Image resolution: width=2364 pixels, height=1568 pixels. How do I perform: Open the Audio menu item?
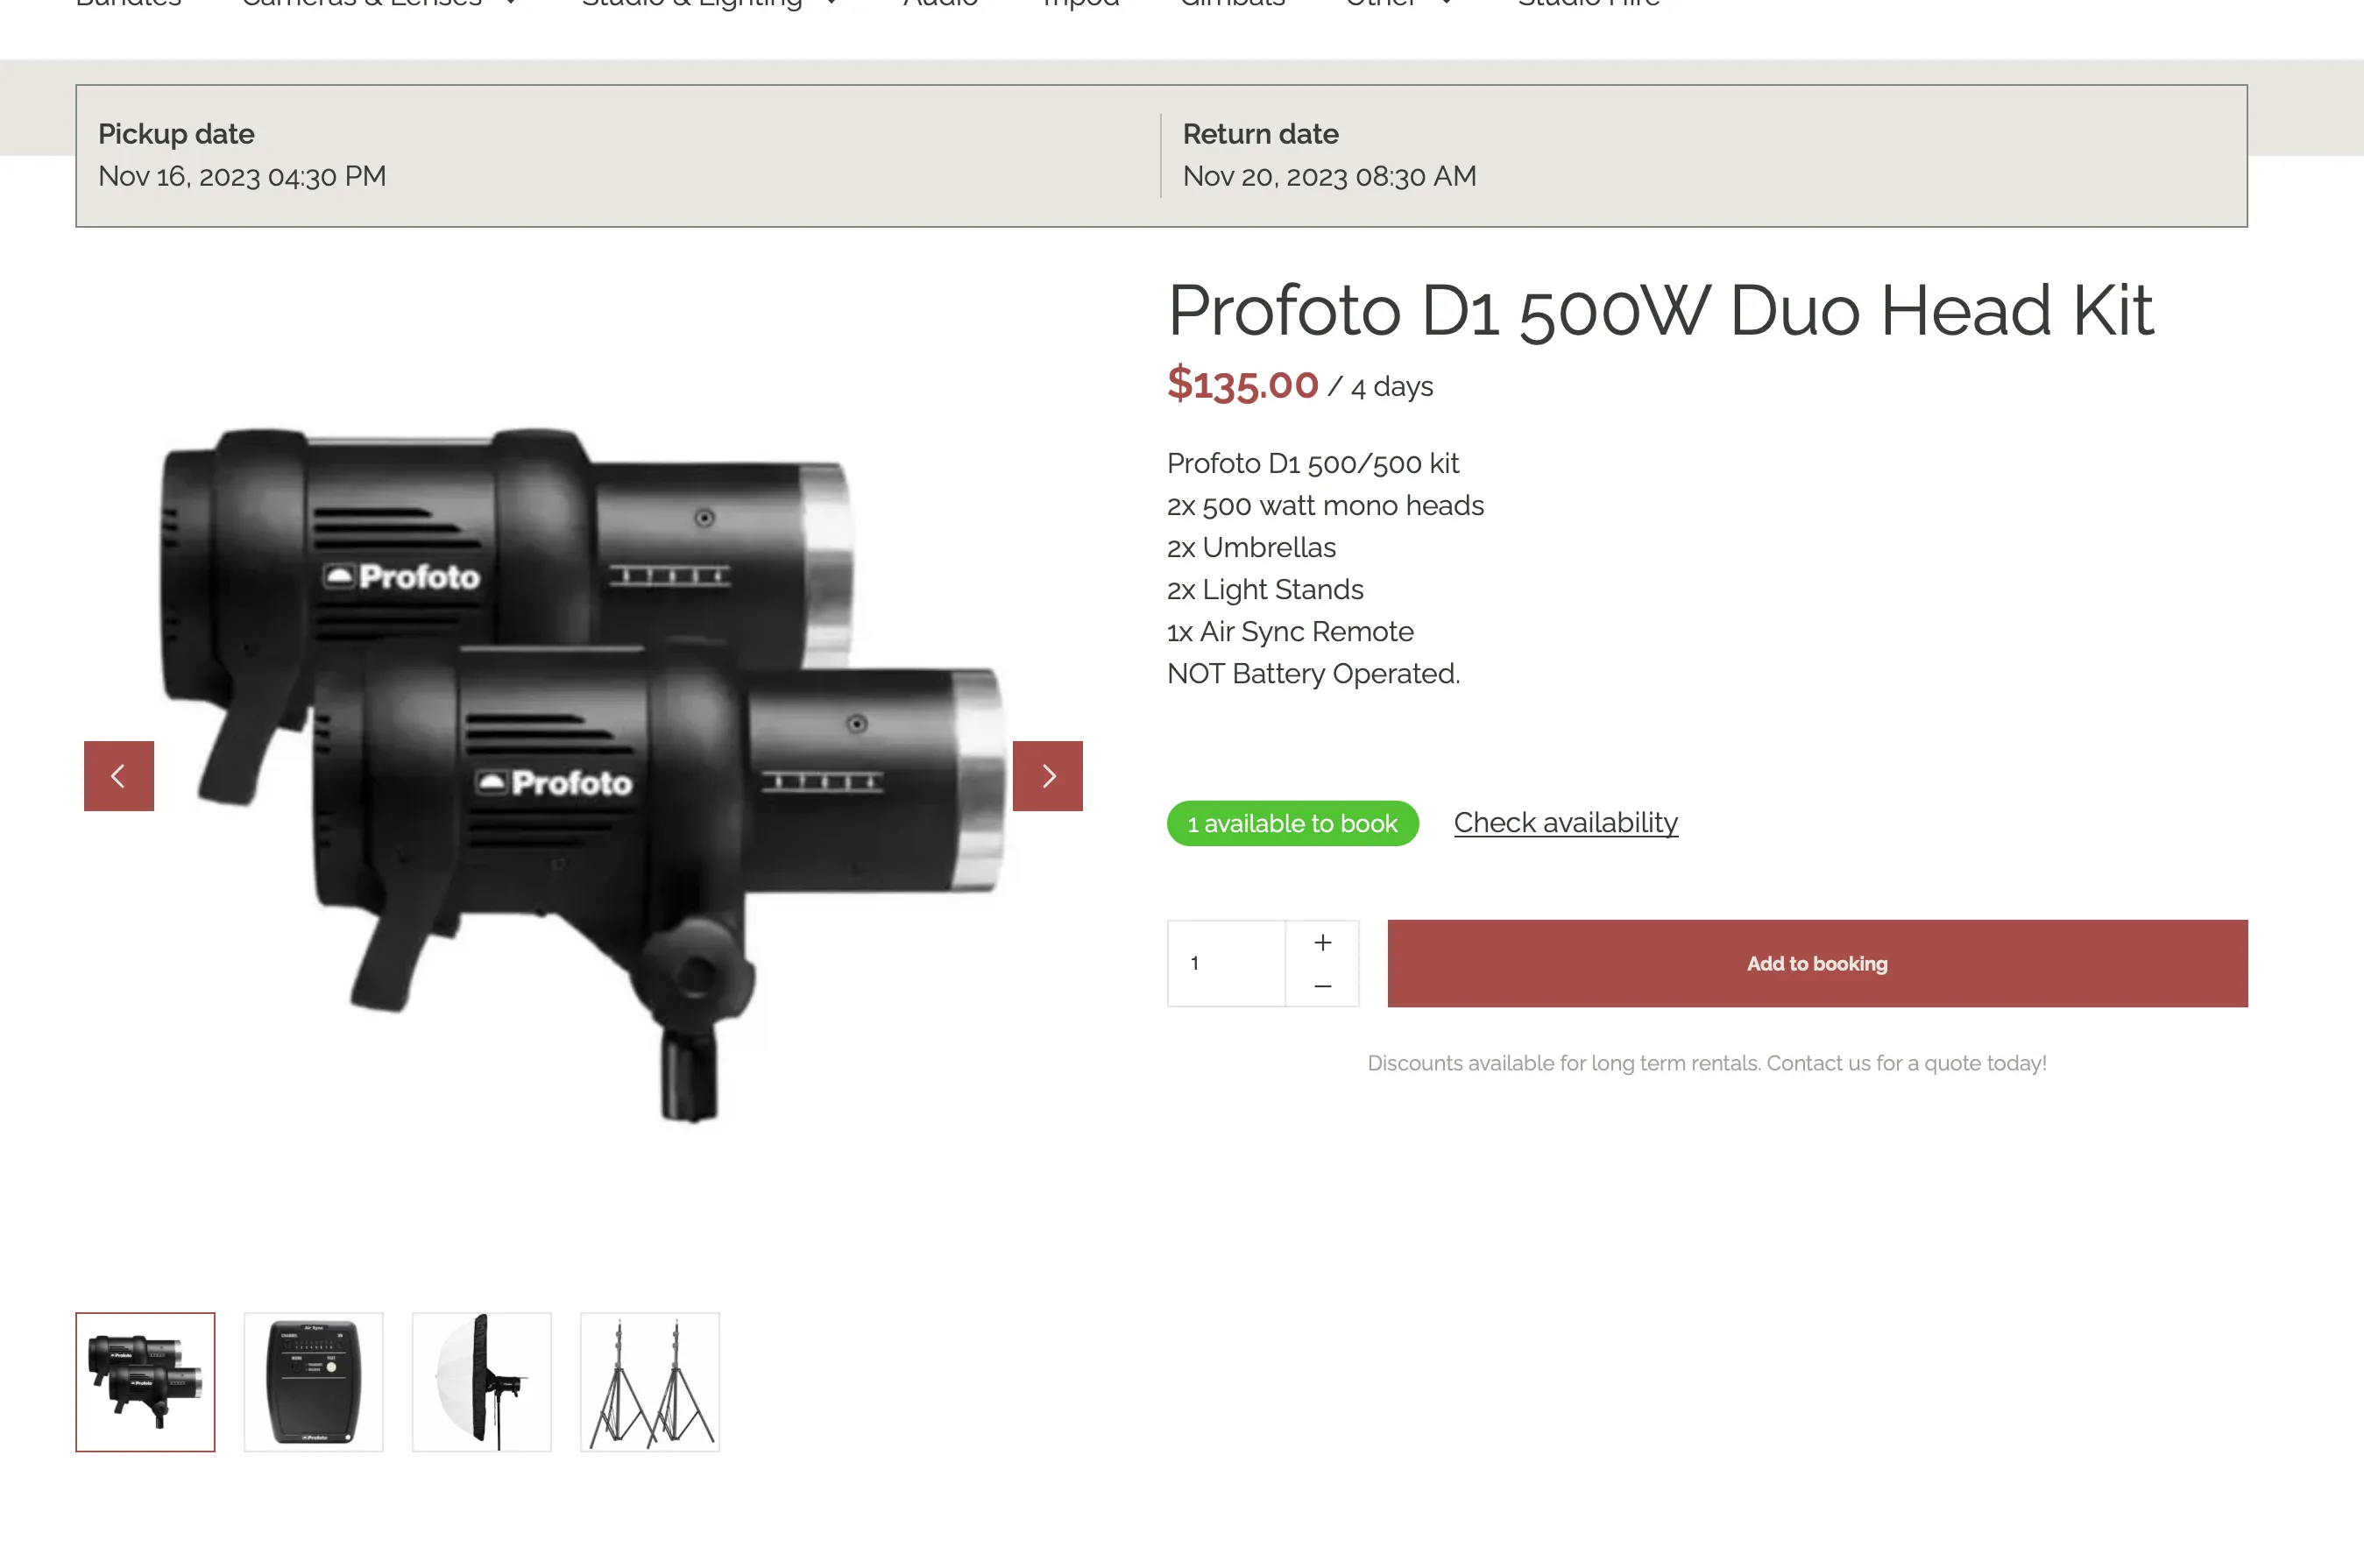tap(940, 3)
